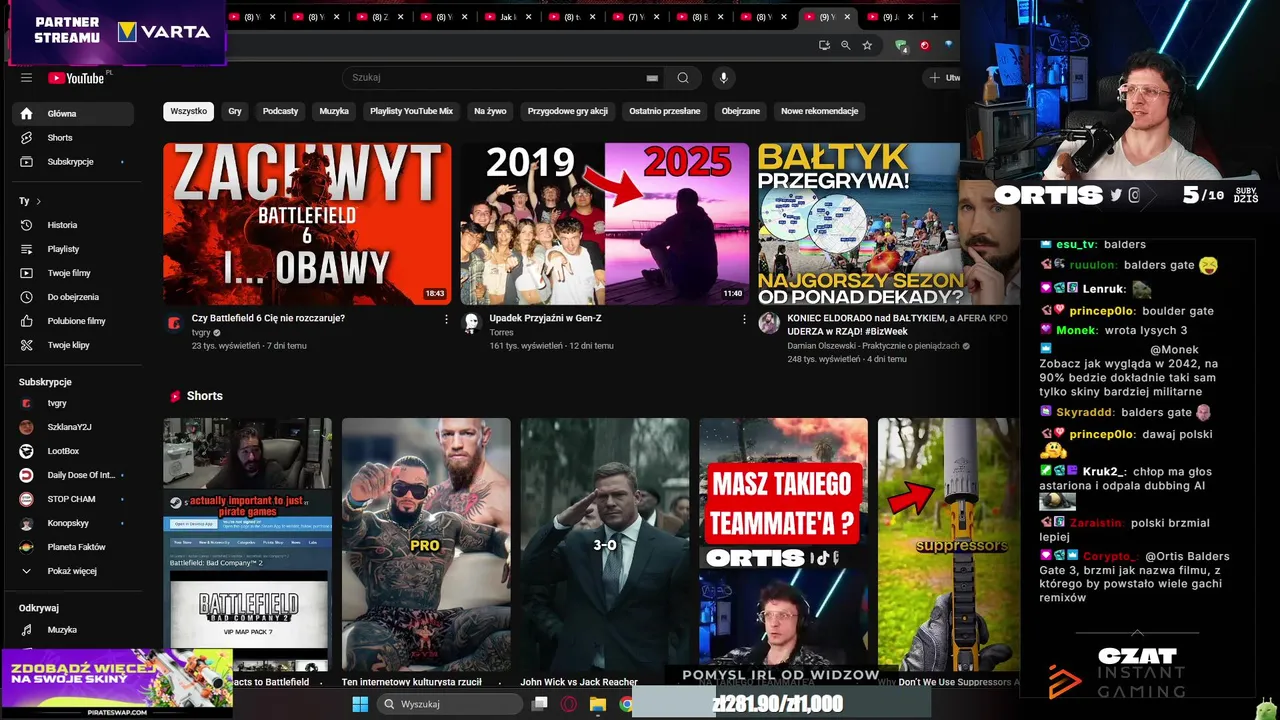1280x720 pixels.
Task: Open Twoje klipy in the sidebar
Action: point(73,345)
